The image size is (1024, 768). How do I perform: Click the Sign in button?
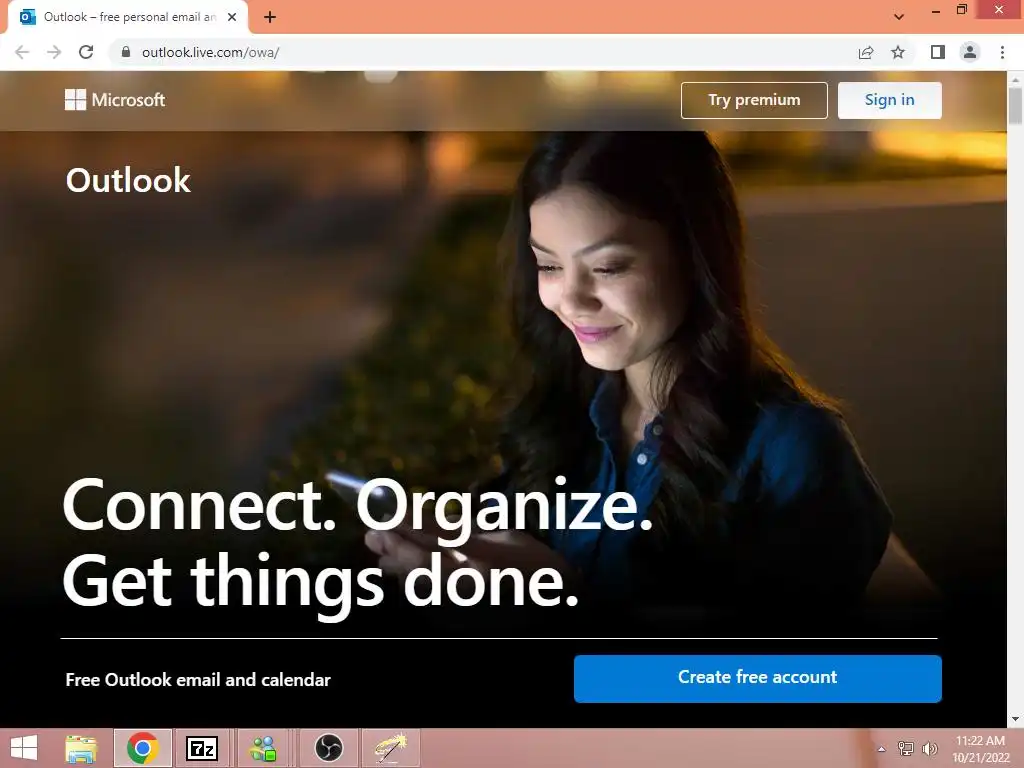point(889,100)
